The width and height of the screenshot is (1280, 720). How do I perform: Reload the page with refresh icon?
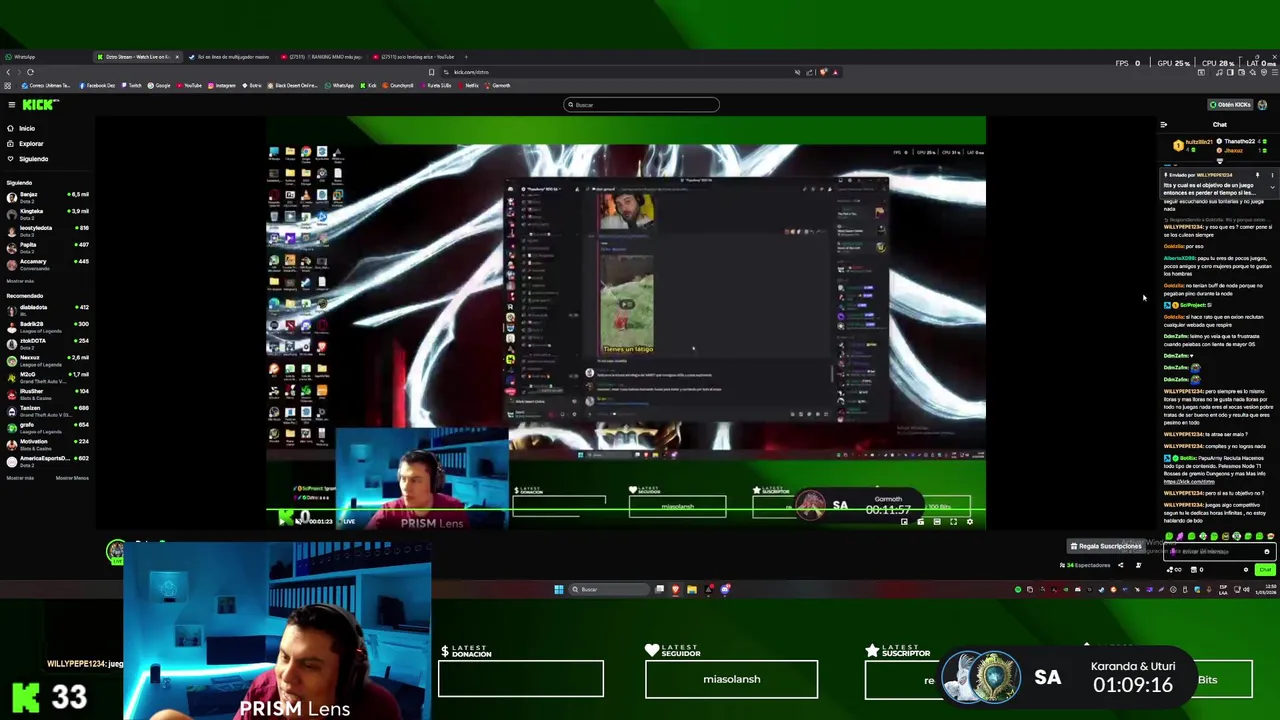pyautogui.click(x=30, y=72)
